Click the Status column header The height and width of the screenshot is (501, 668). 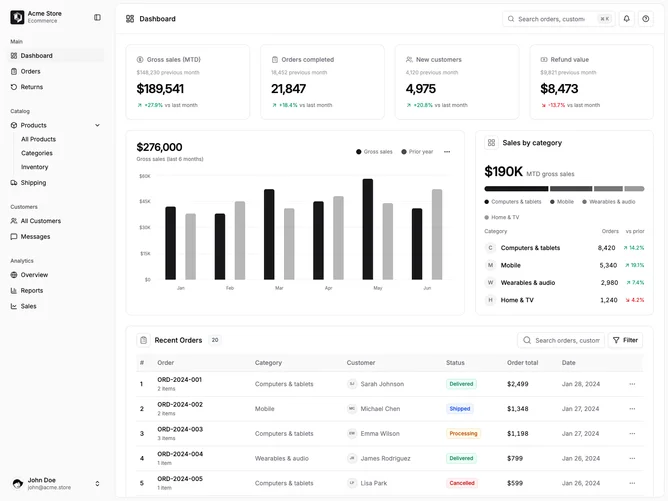pos(455,363)
